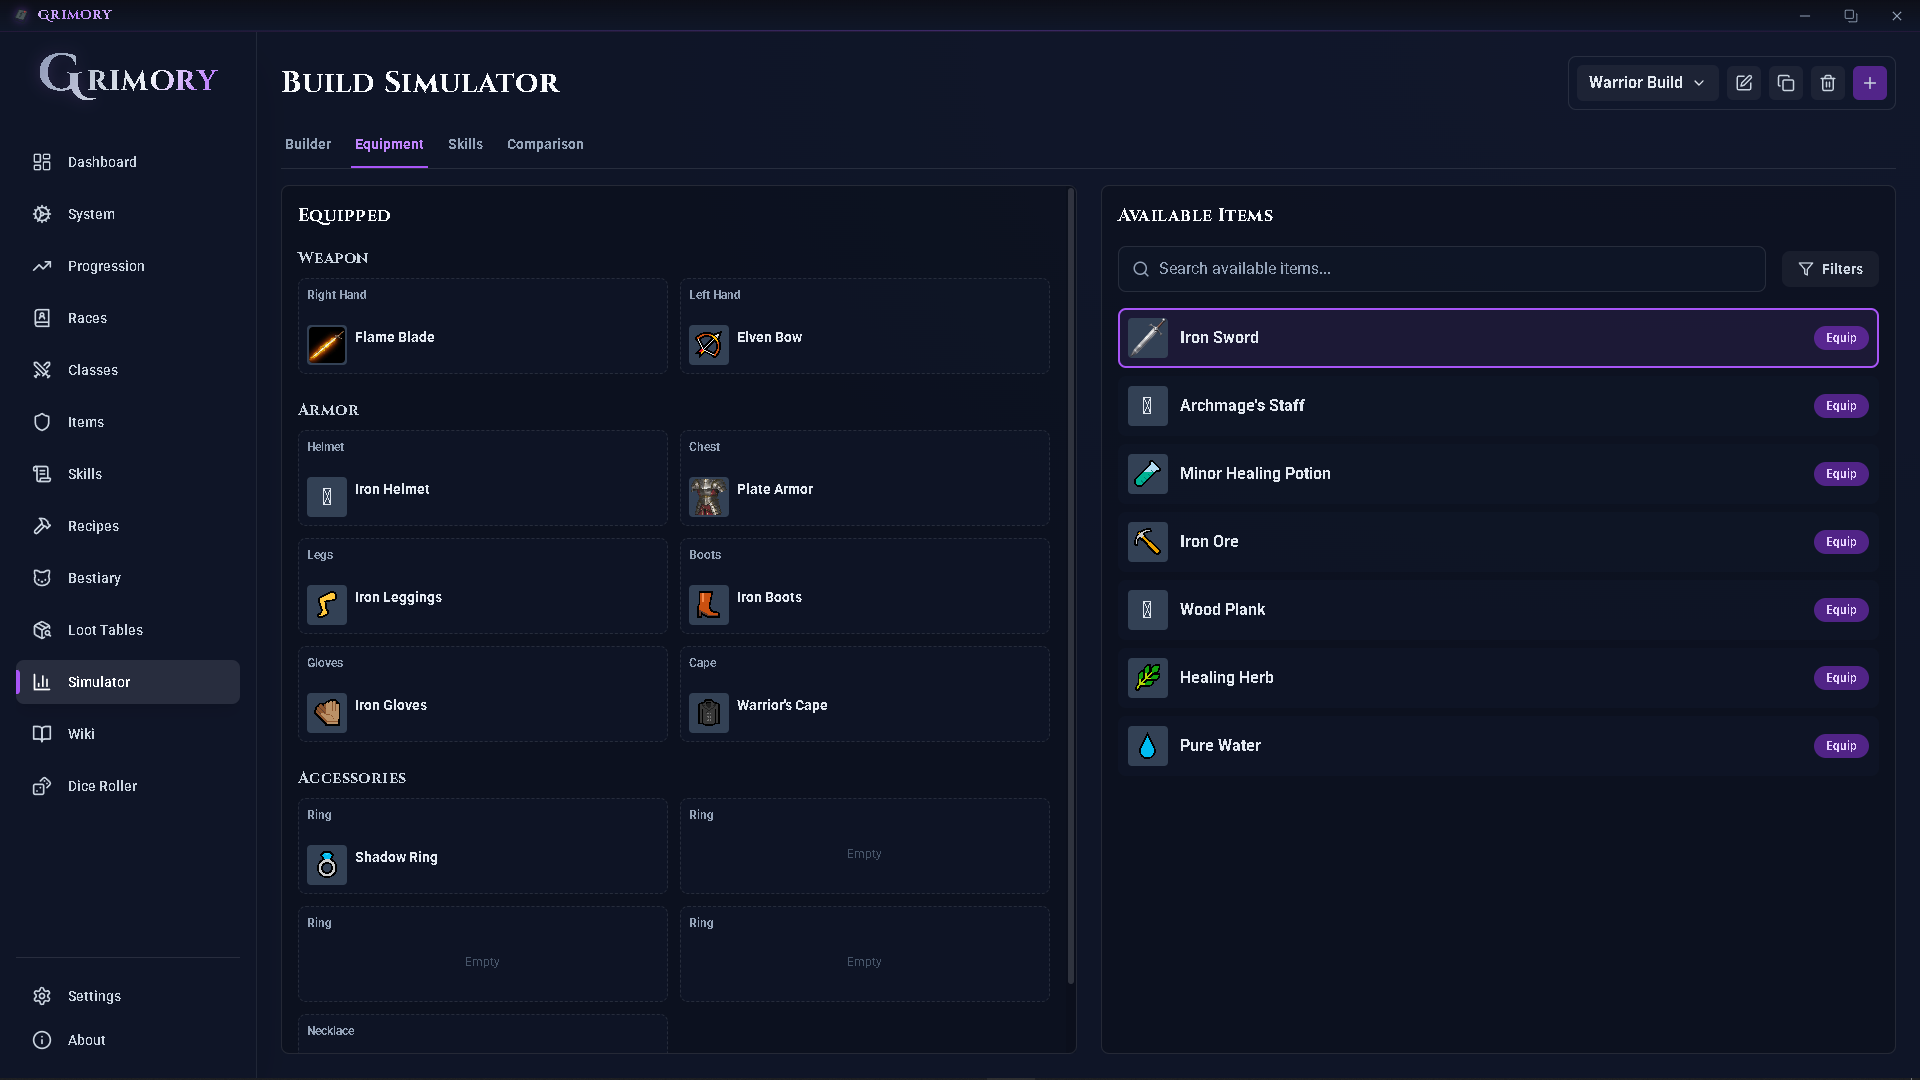This screenshot has width=1920, height=1080.
Task: Open the Filters panel
Action: click(1830, 269)
